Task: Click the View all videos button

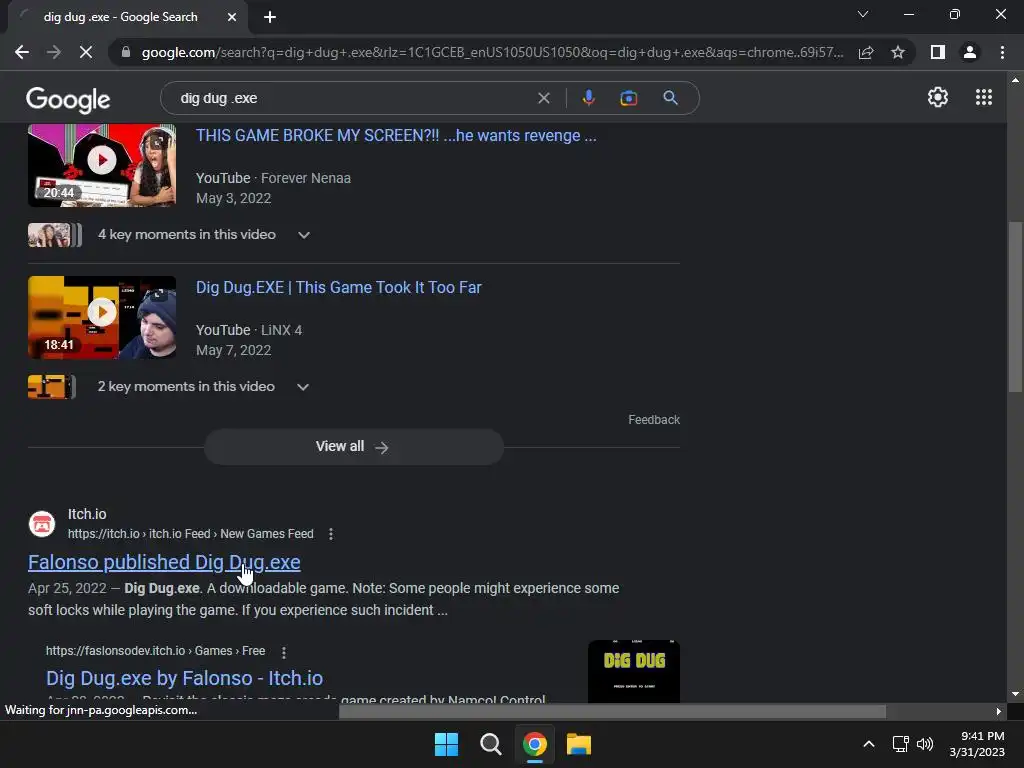Action: point(353,447)
